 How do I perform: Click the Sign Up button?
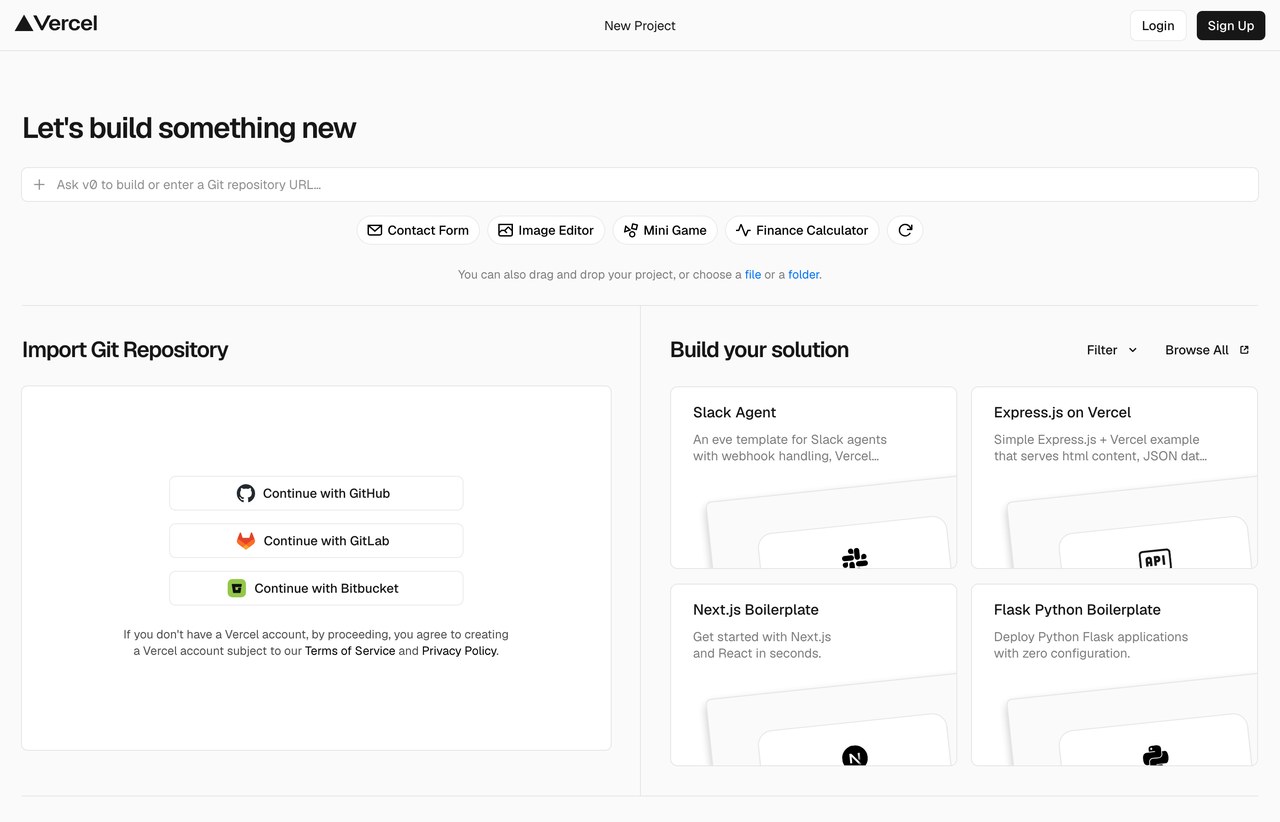1231,26
